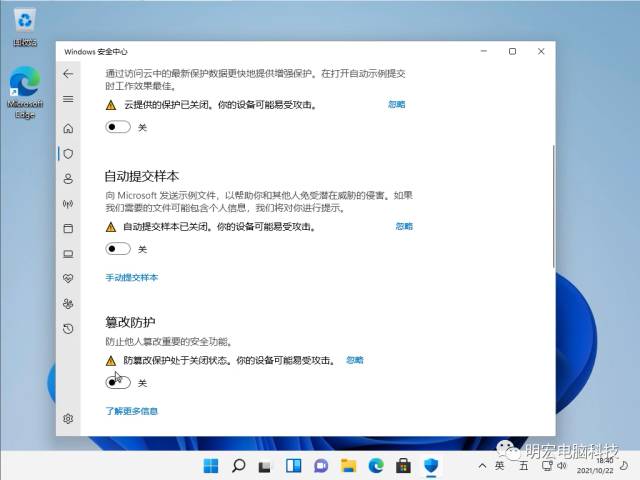Click the 了解更多信息 link
This screenshot has width=640, height=480.
pos(131,411)
